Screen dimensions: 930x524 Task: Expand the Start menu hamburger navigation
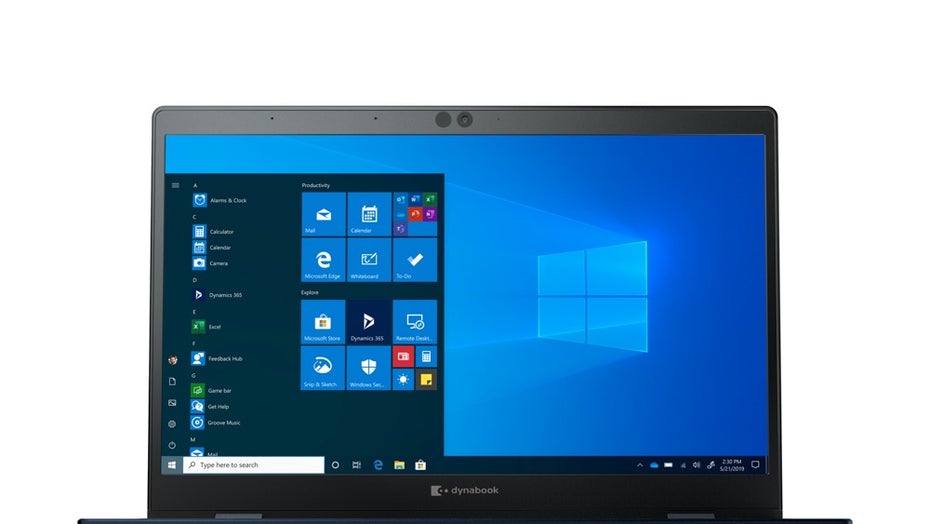pos(175,185)
